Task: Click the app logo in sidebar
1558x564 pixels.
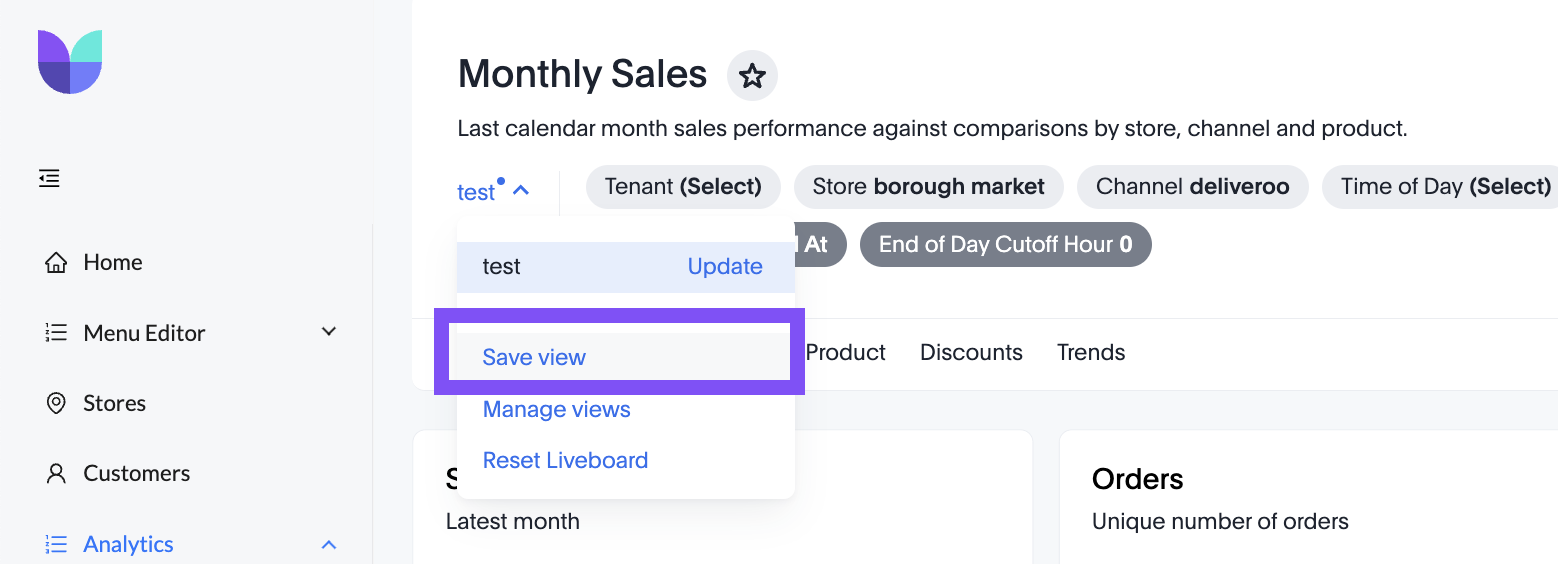Action: pos(70,62)
